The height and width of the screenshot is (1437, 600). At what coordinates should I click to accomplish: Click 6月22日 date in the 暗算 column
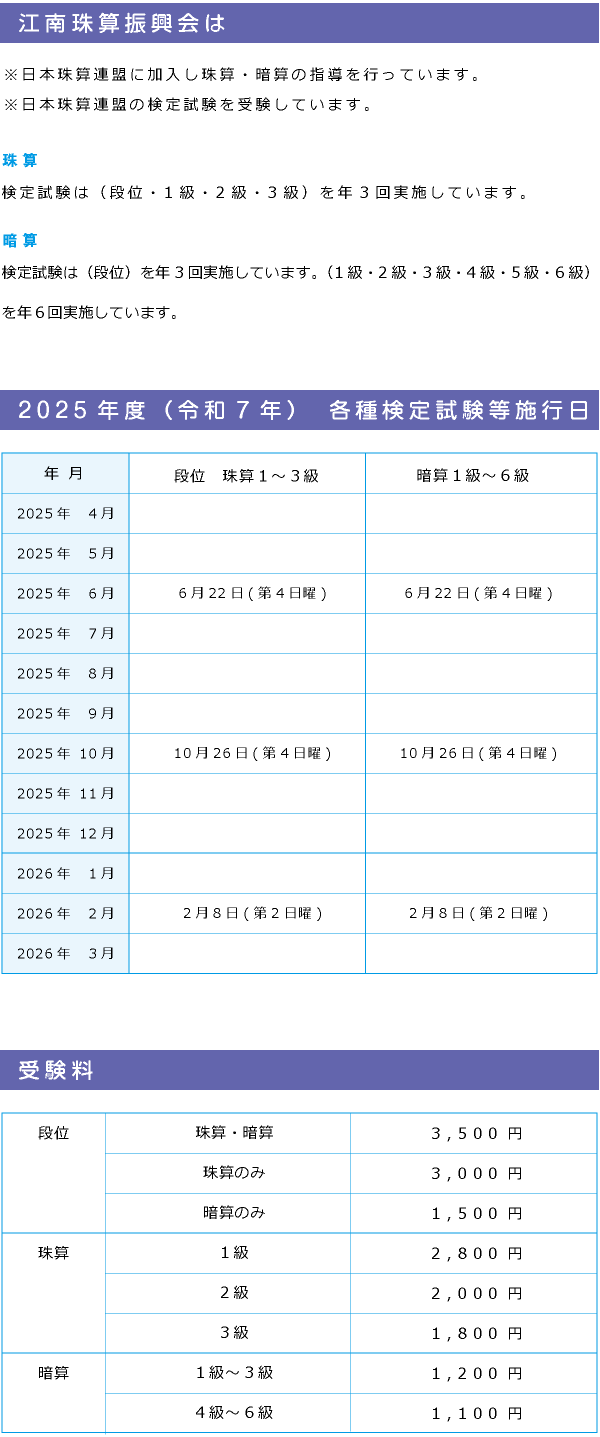(x=479, y=593)
